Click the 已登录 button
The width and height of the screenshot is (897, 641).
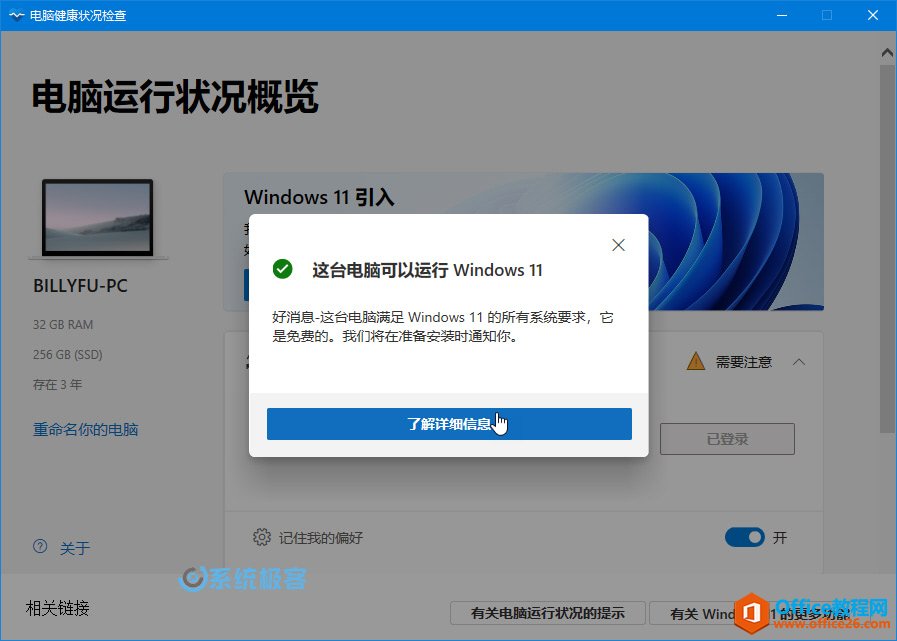click(727, 439)
